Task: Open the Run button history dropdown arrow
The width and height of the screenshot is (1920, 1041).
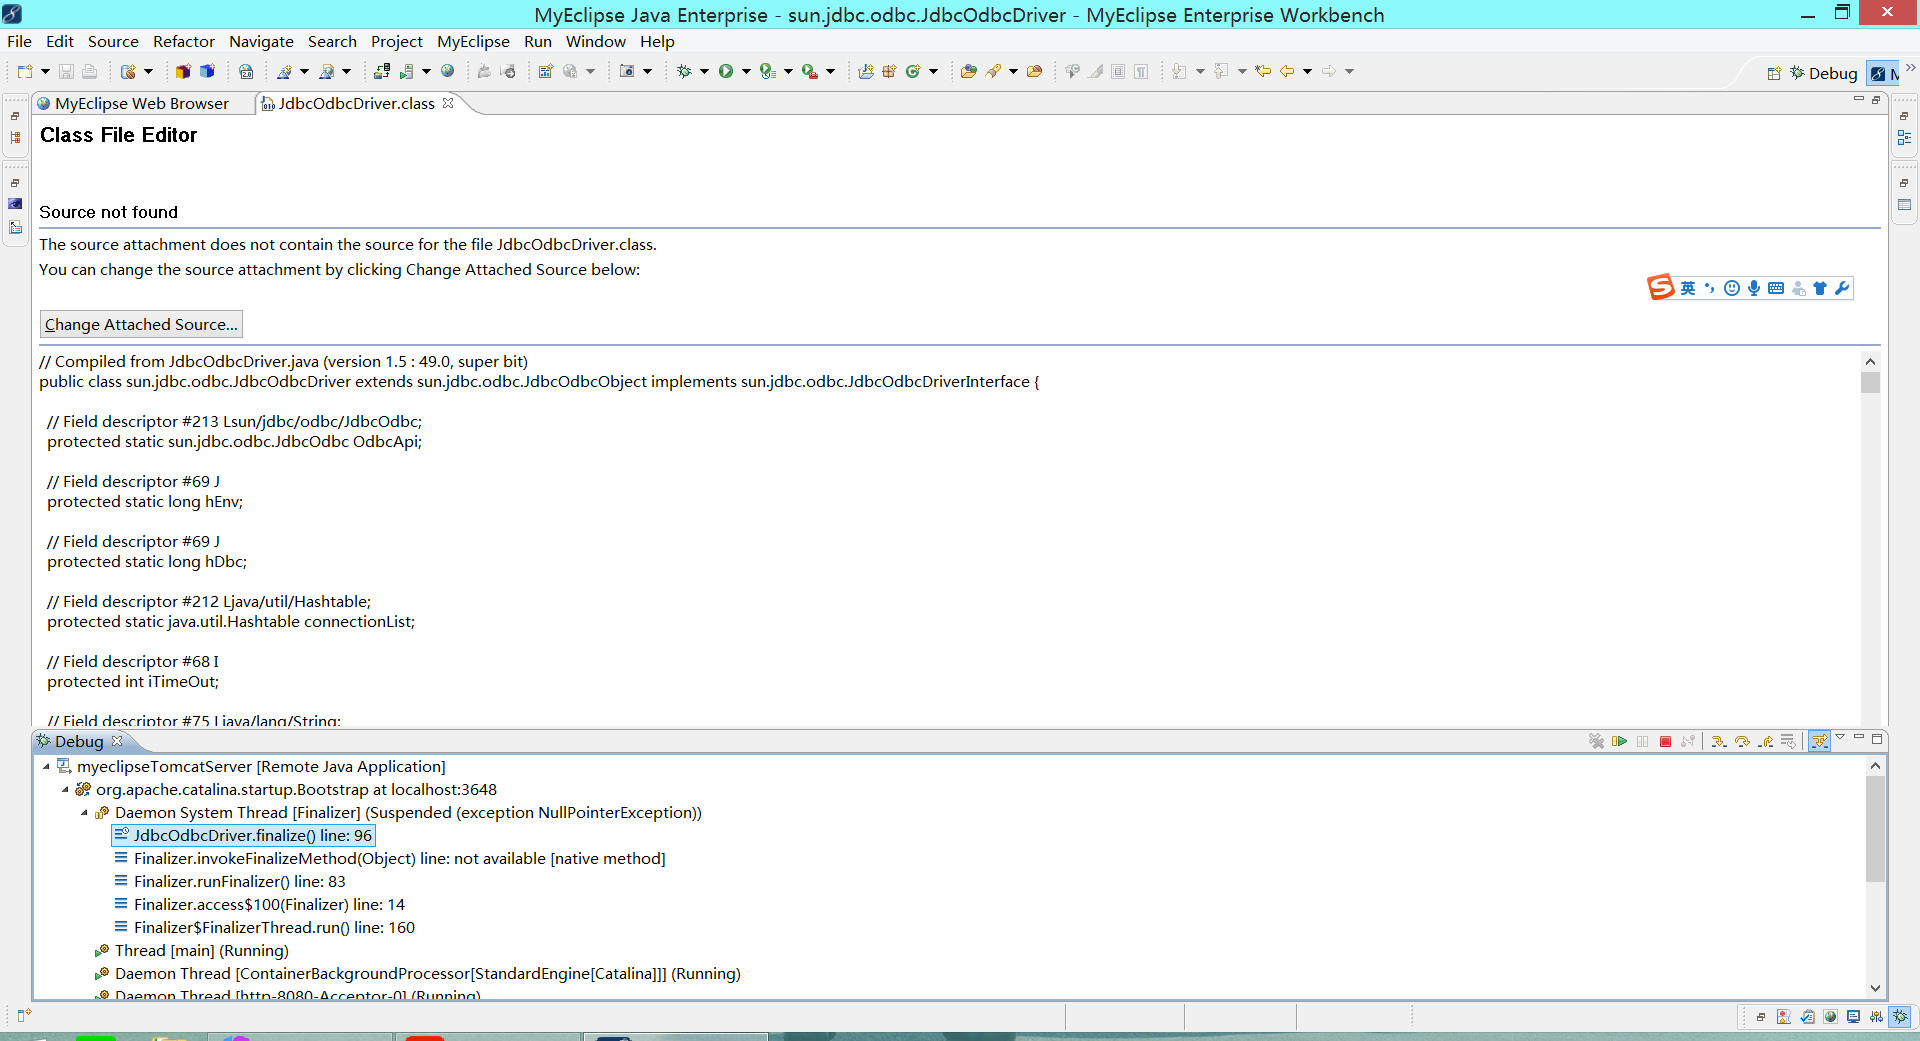Action: tap(746, 71)
